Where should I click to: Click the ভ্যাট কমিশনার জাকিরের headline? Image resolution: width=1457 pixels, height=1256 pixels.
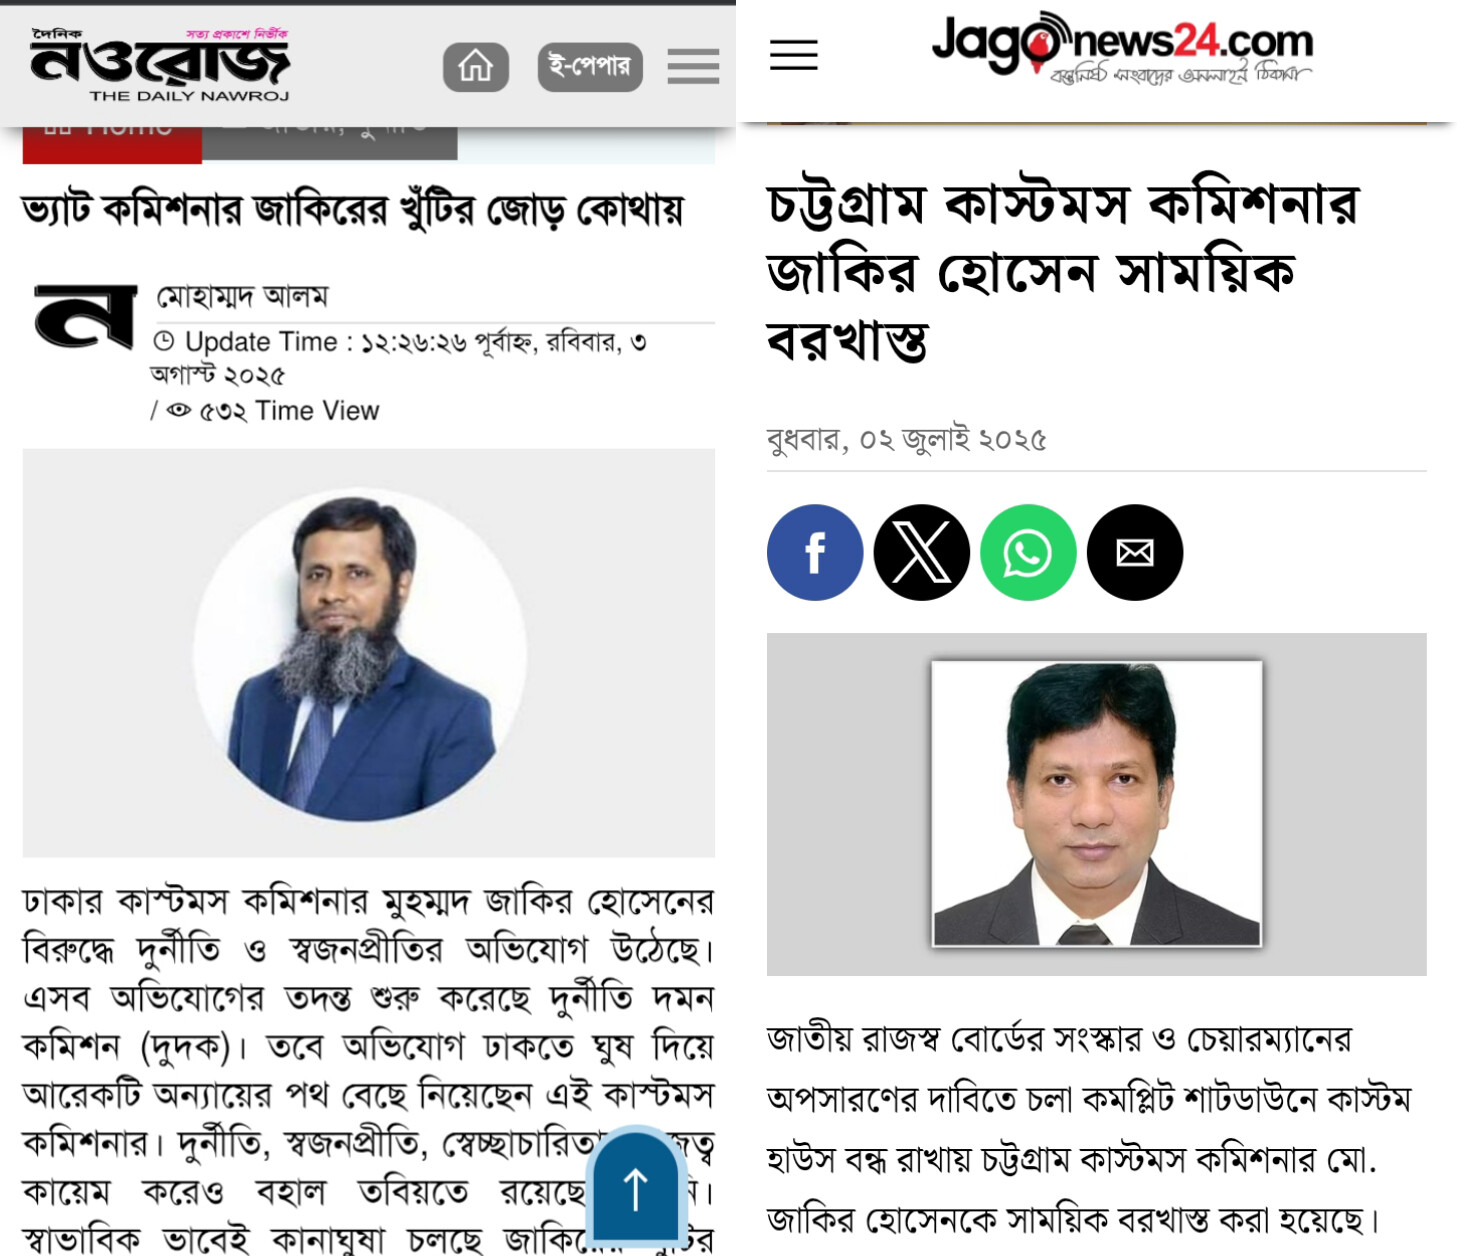coord(352,211)
